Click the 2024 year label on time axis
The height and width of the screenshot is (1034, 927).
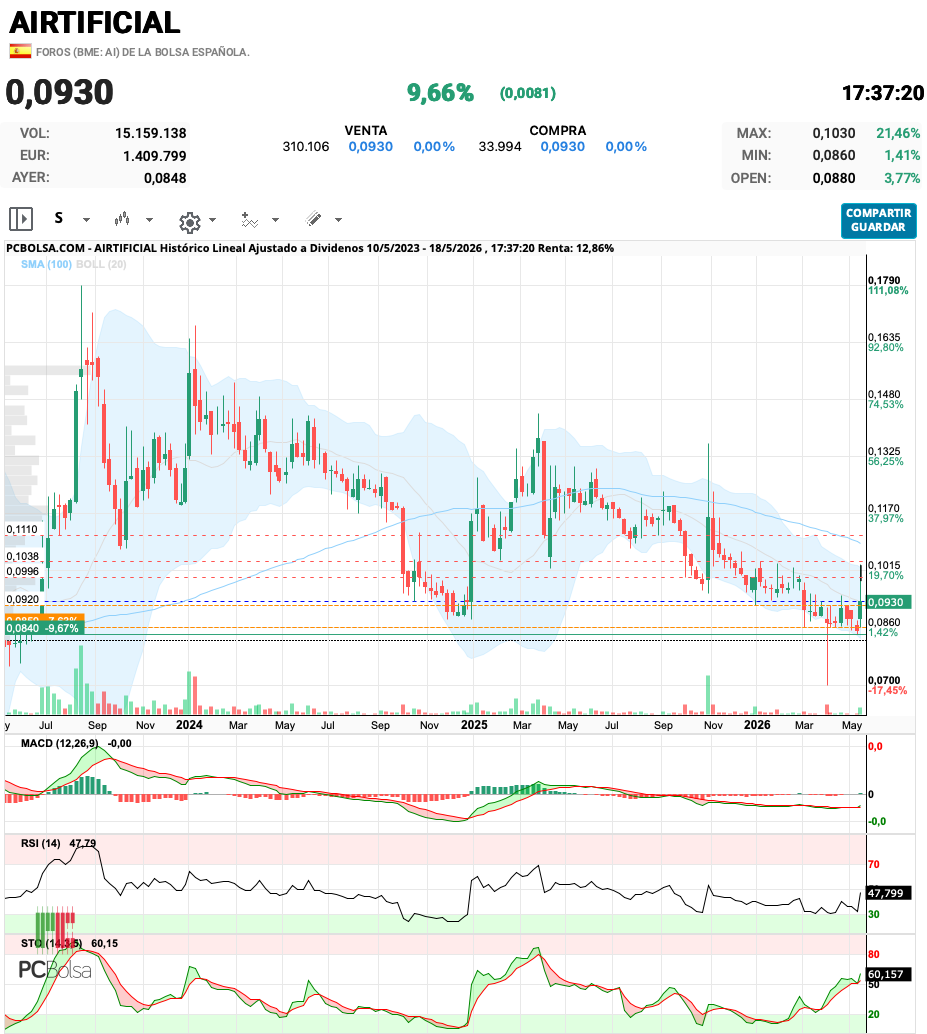(x=189, y=725)
